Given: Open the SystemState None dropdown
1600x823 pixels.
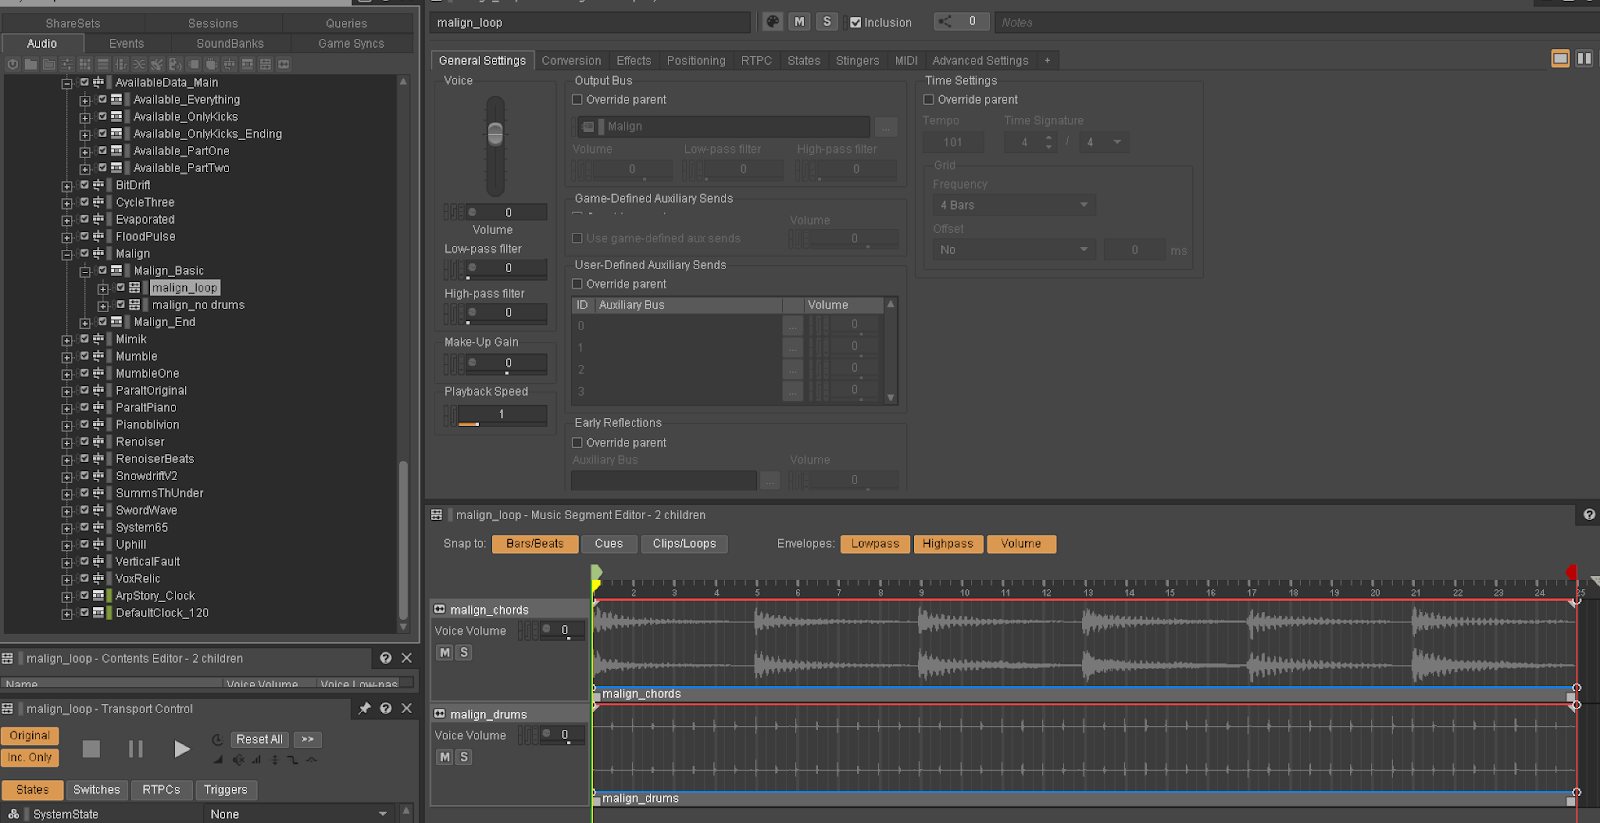Looking at the screenshot, I should 298,814.
